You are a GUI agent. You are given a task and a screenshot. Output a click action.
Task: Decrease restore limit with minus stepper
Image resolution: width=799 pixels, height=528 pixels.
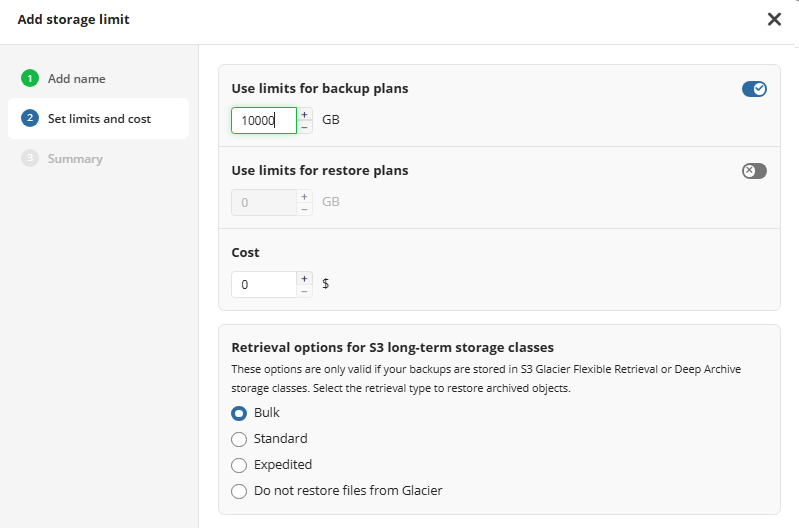point(305,209)
